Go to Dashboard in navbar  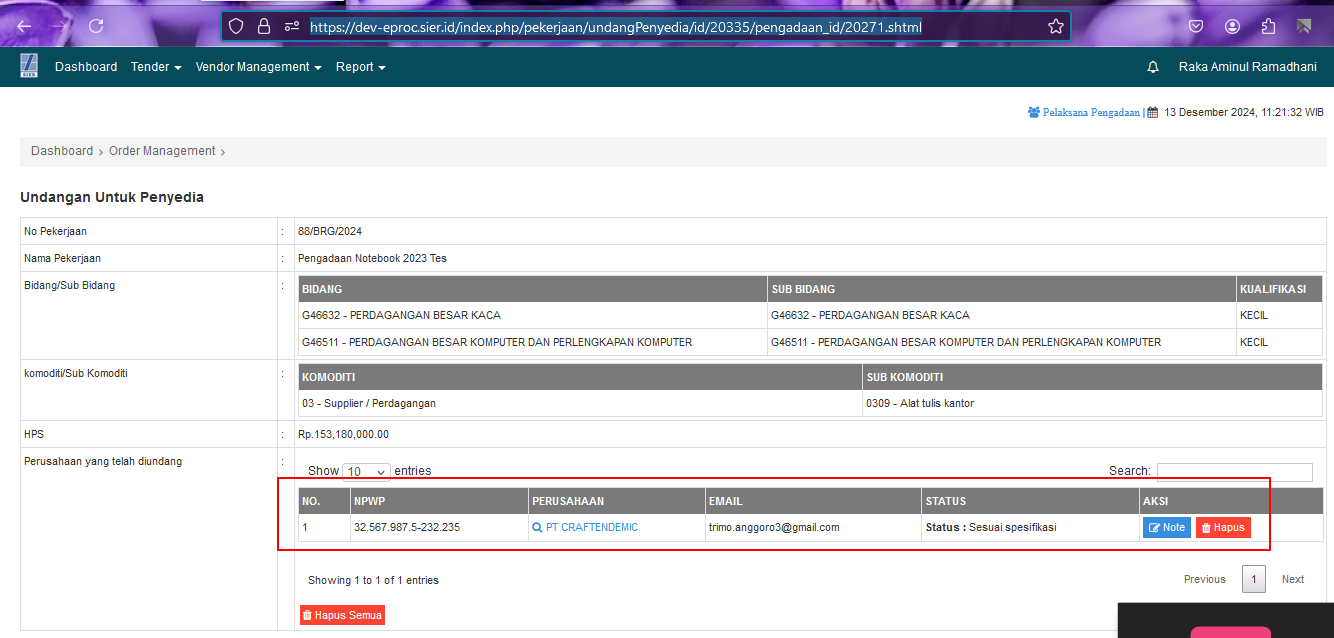pyautogui.click(x=86, y=67)
